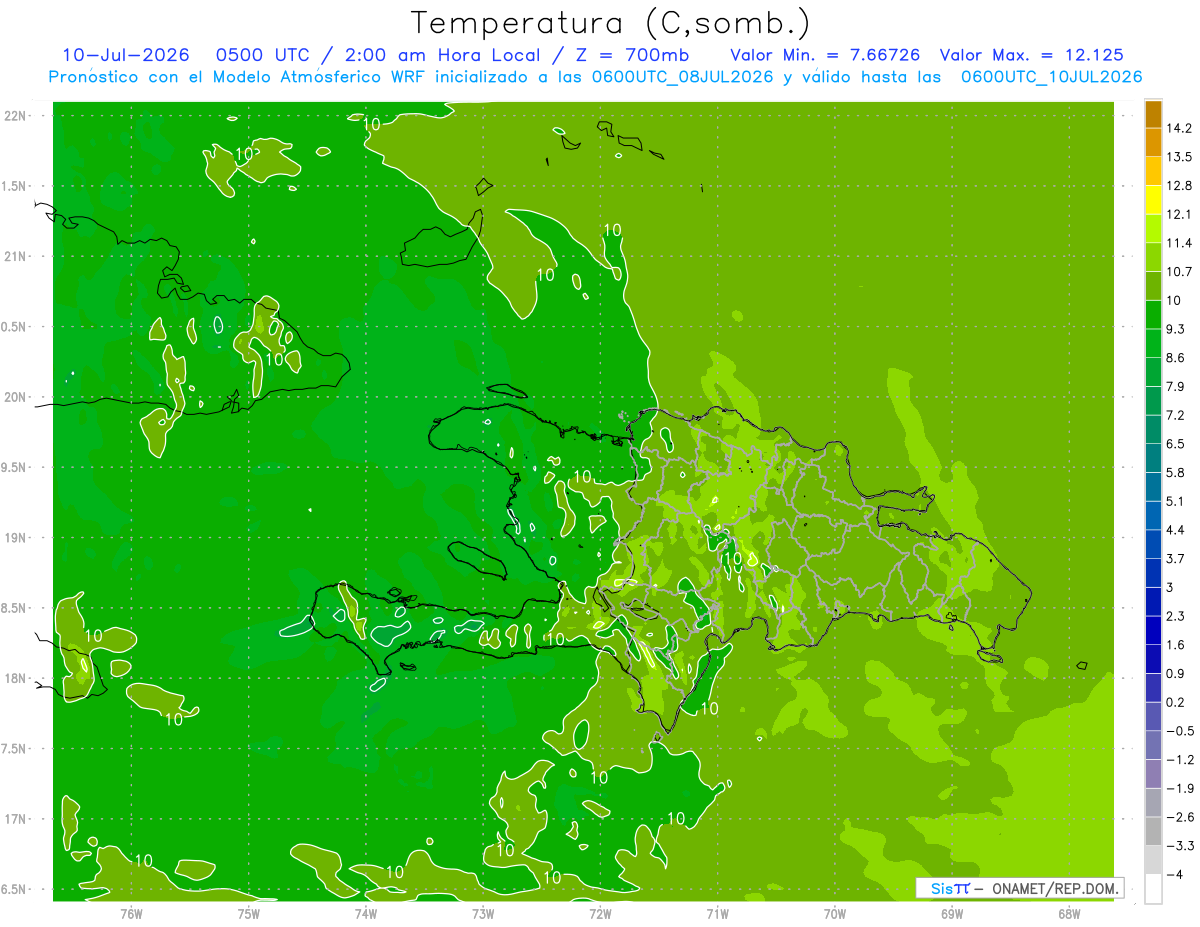The image size is (1200, 927).
Task: Click the white colorbar segment below -4
Action: point(1153,889)
